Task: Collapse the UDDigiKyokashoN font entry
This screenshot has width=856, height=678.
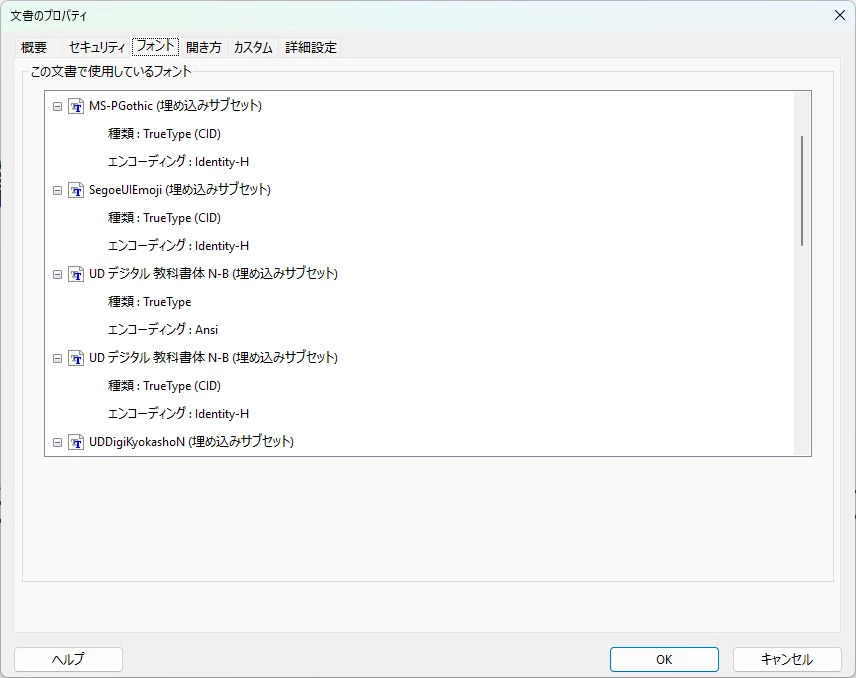Action: 57,442
